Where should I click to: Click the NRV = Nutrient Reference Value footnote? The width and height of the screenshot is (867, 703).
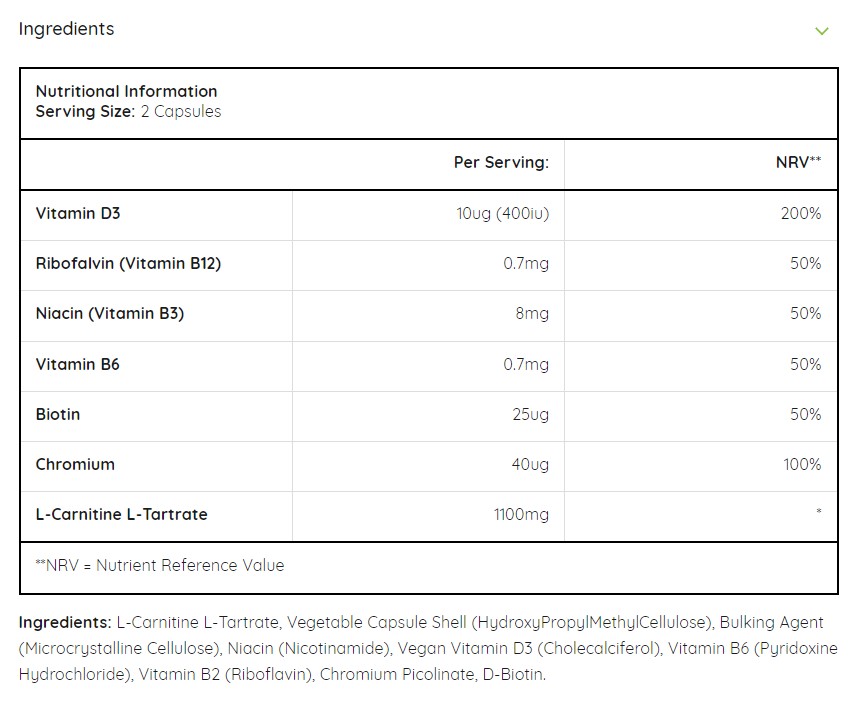[160, 565]
